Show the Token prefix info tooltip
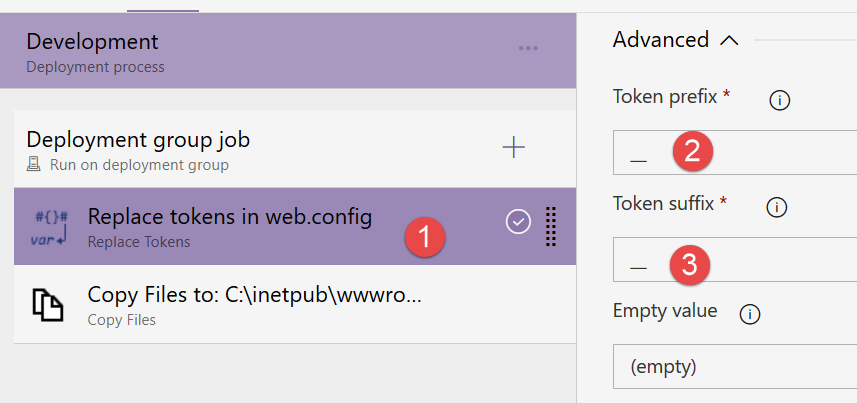This screenshot has height=403, width=857. [x=779, y=99]
